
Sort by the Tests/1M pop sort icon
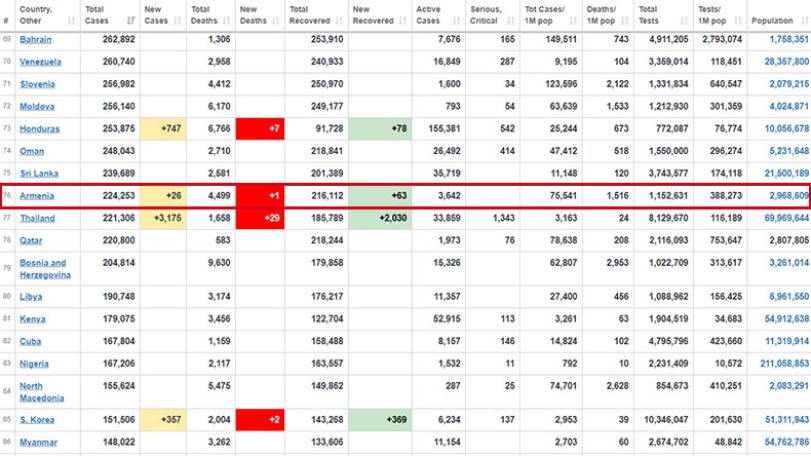tap(738, 21)
